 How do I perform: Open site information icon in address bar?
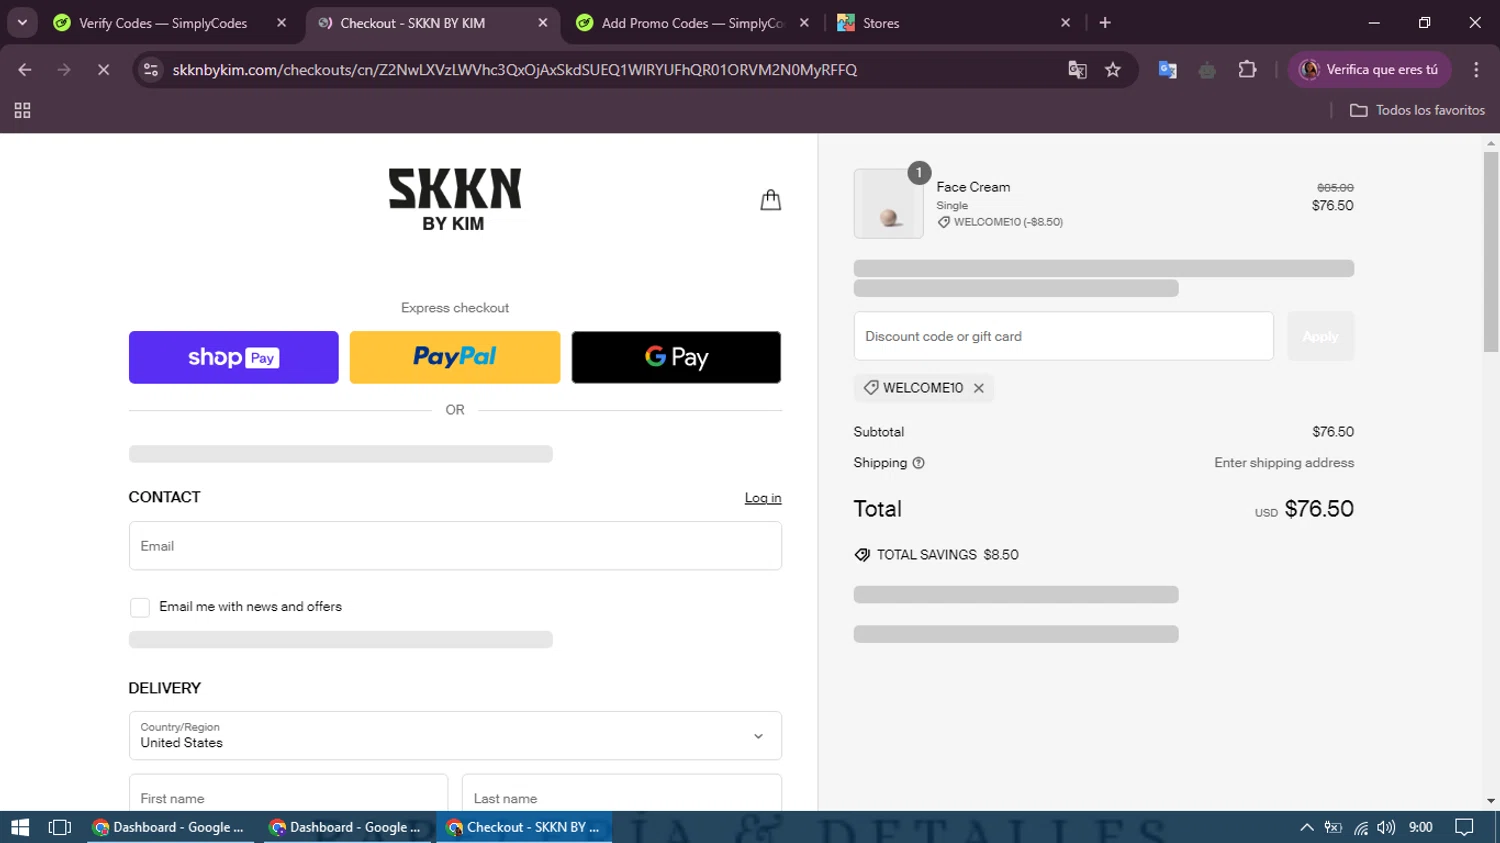(151, 70)
